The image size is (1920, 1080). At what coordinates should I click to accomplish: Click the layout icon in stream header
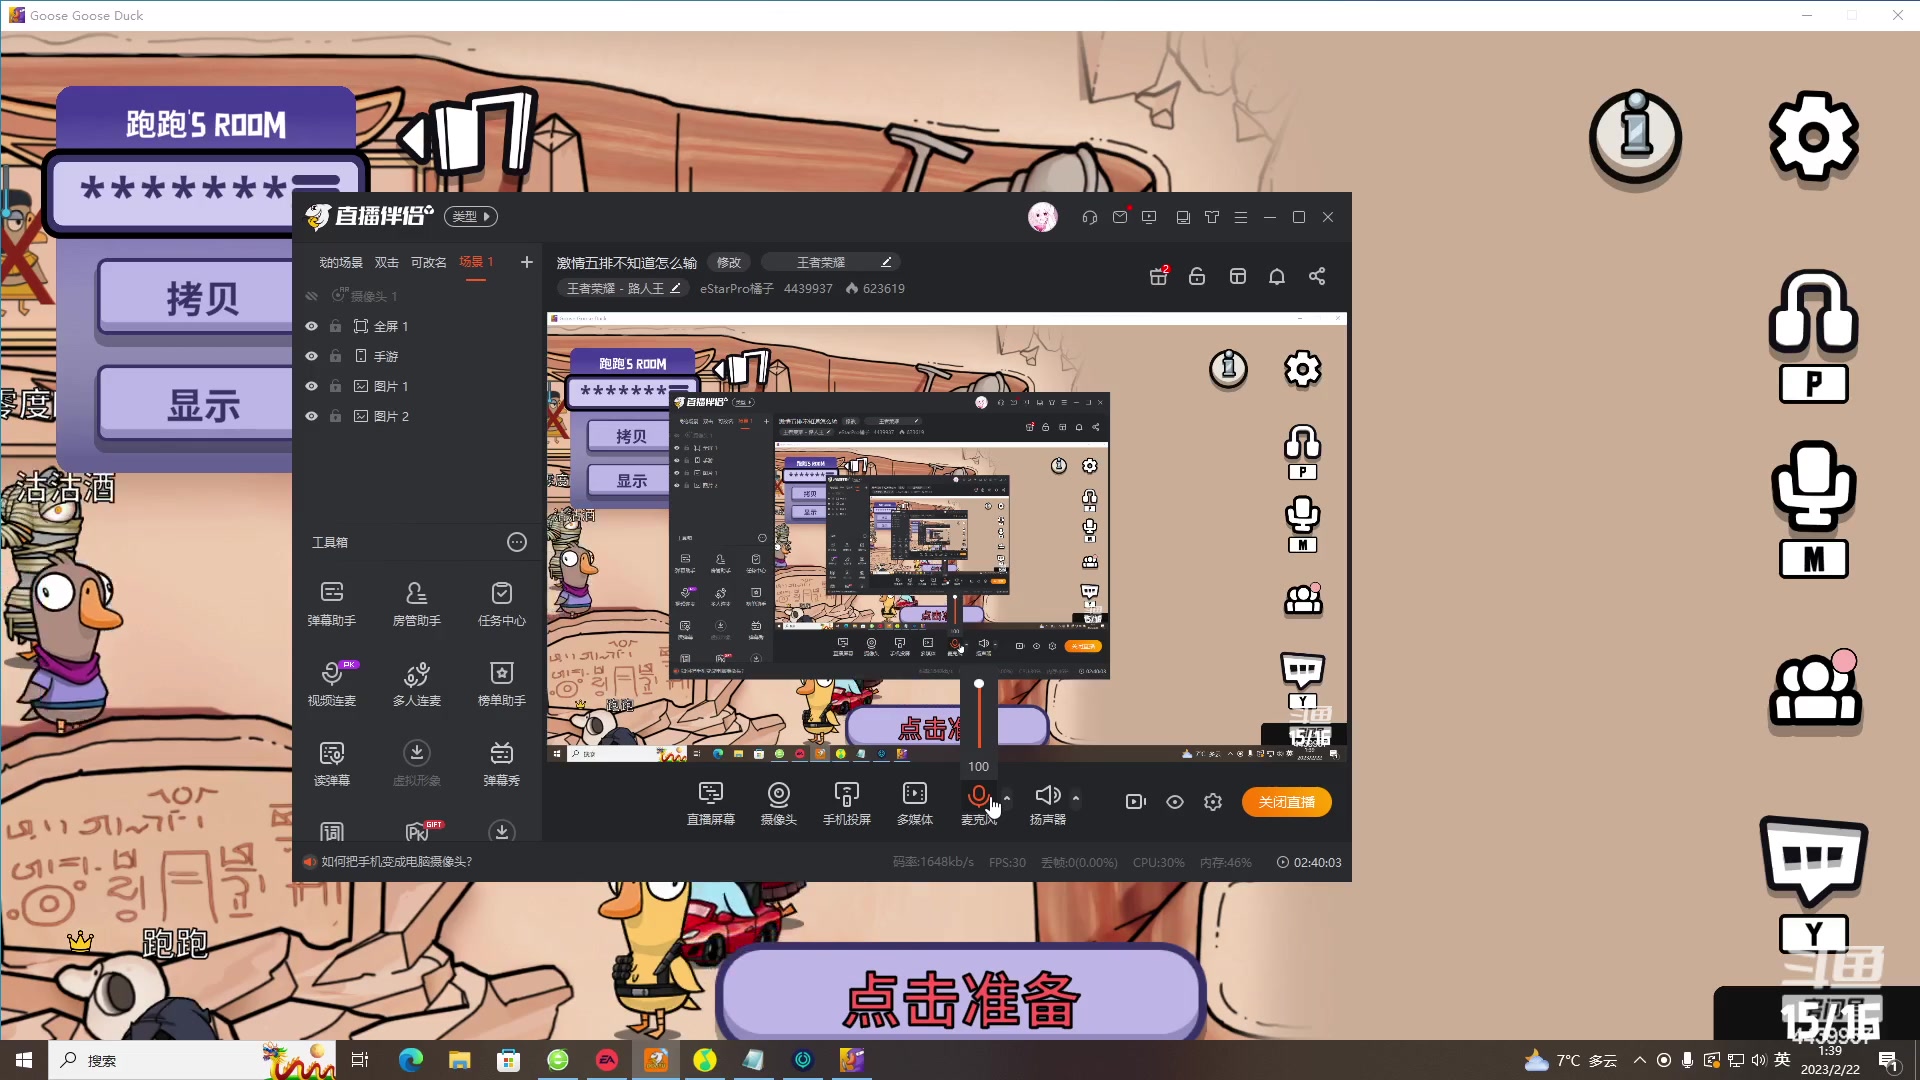click(x=1237, y=276)
